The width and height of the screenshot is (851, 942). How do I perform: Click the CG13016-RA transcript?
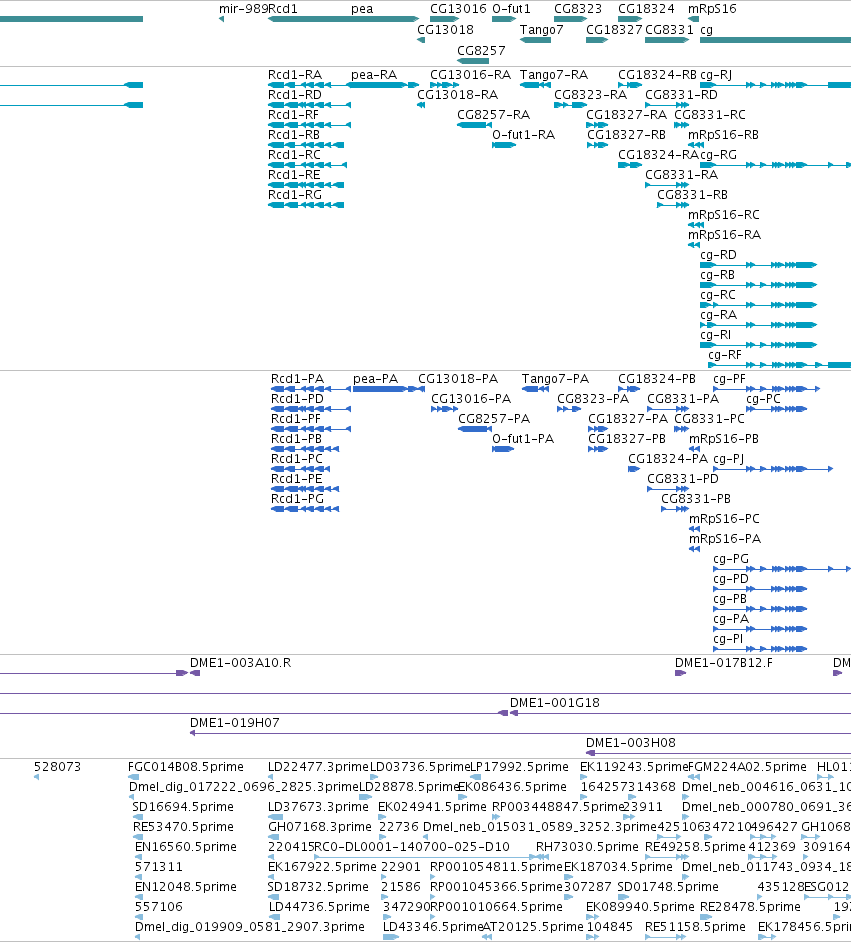(x=470, y=75)
